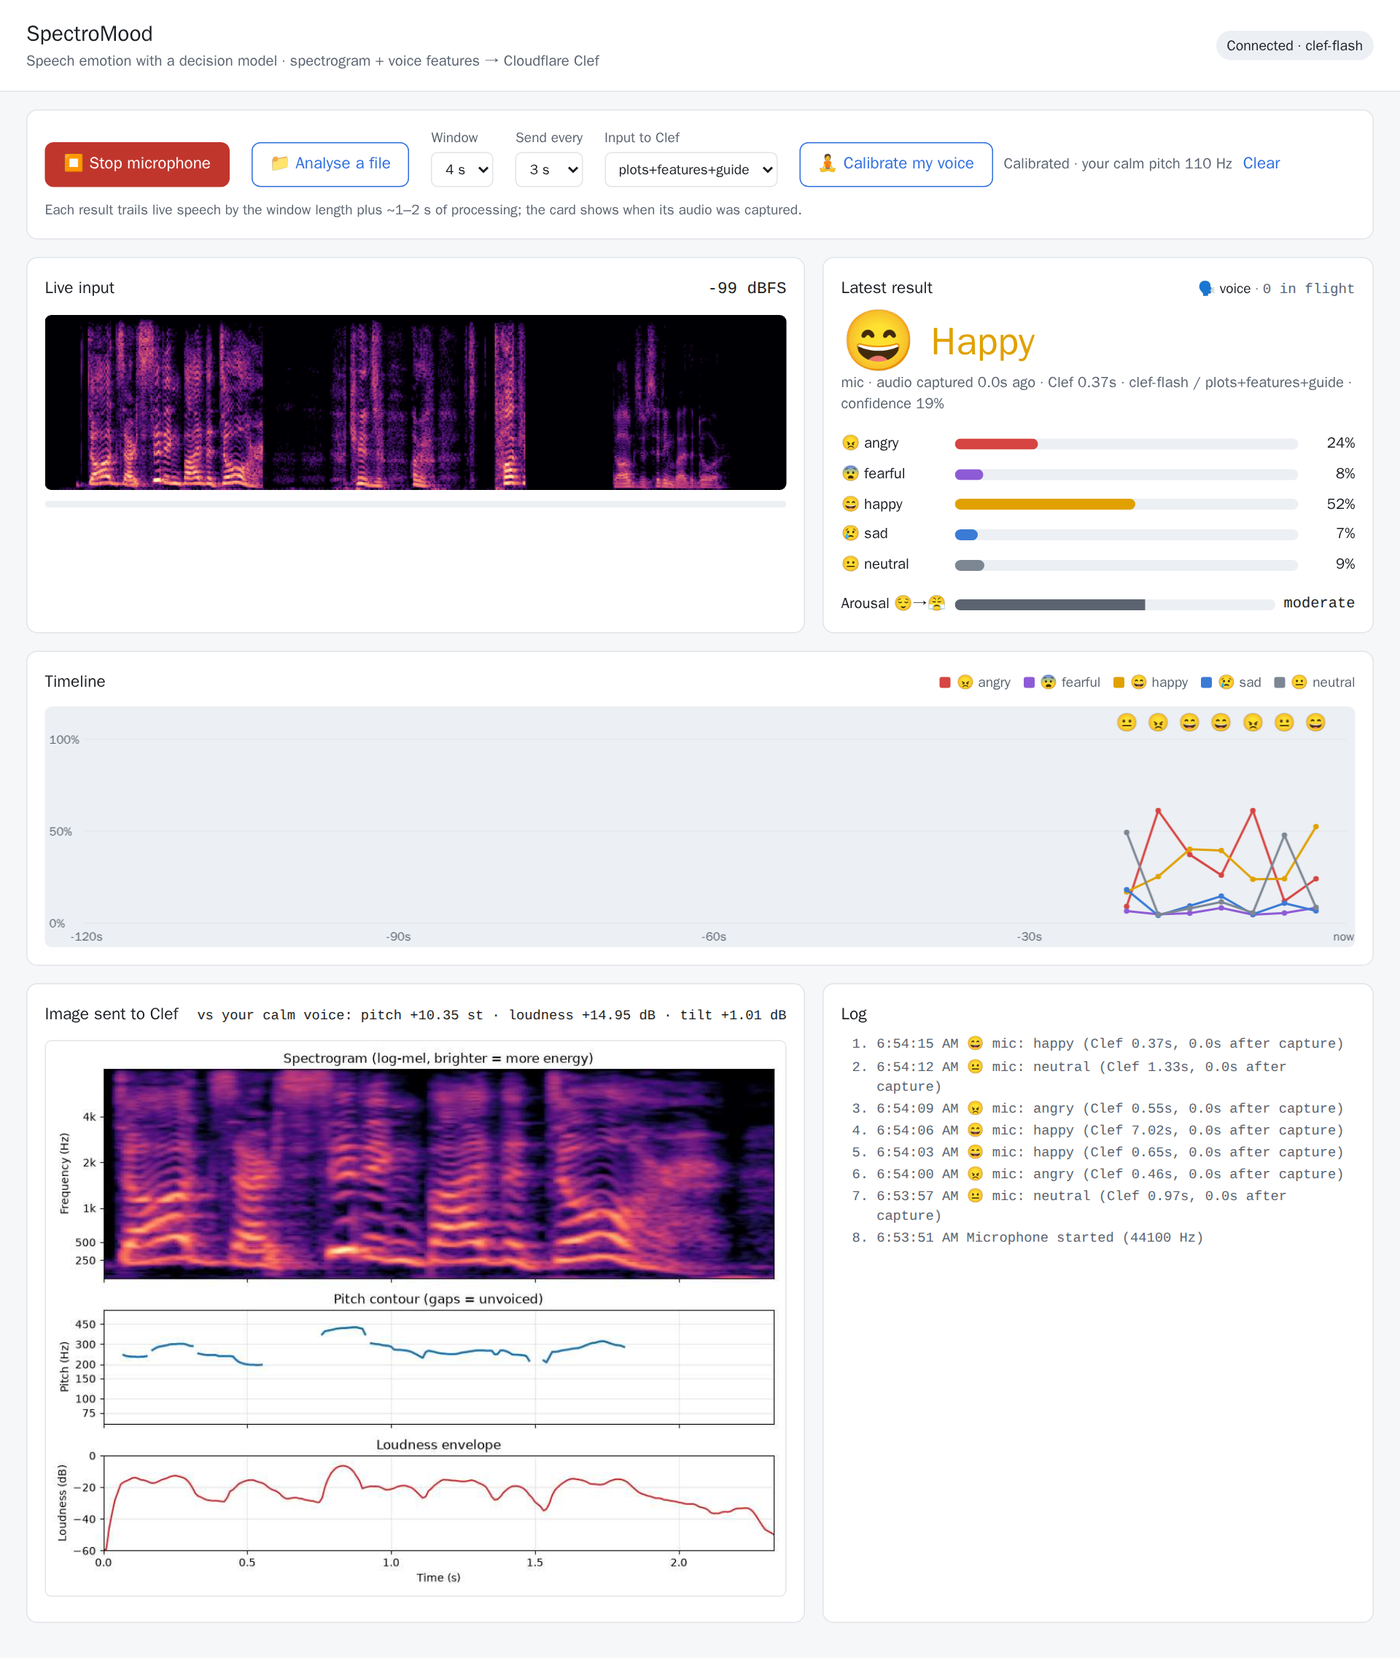Screen dimensions: 1400x1658
Task: Click the happy emoji in the result bars
Action: (x=850, y=504)
